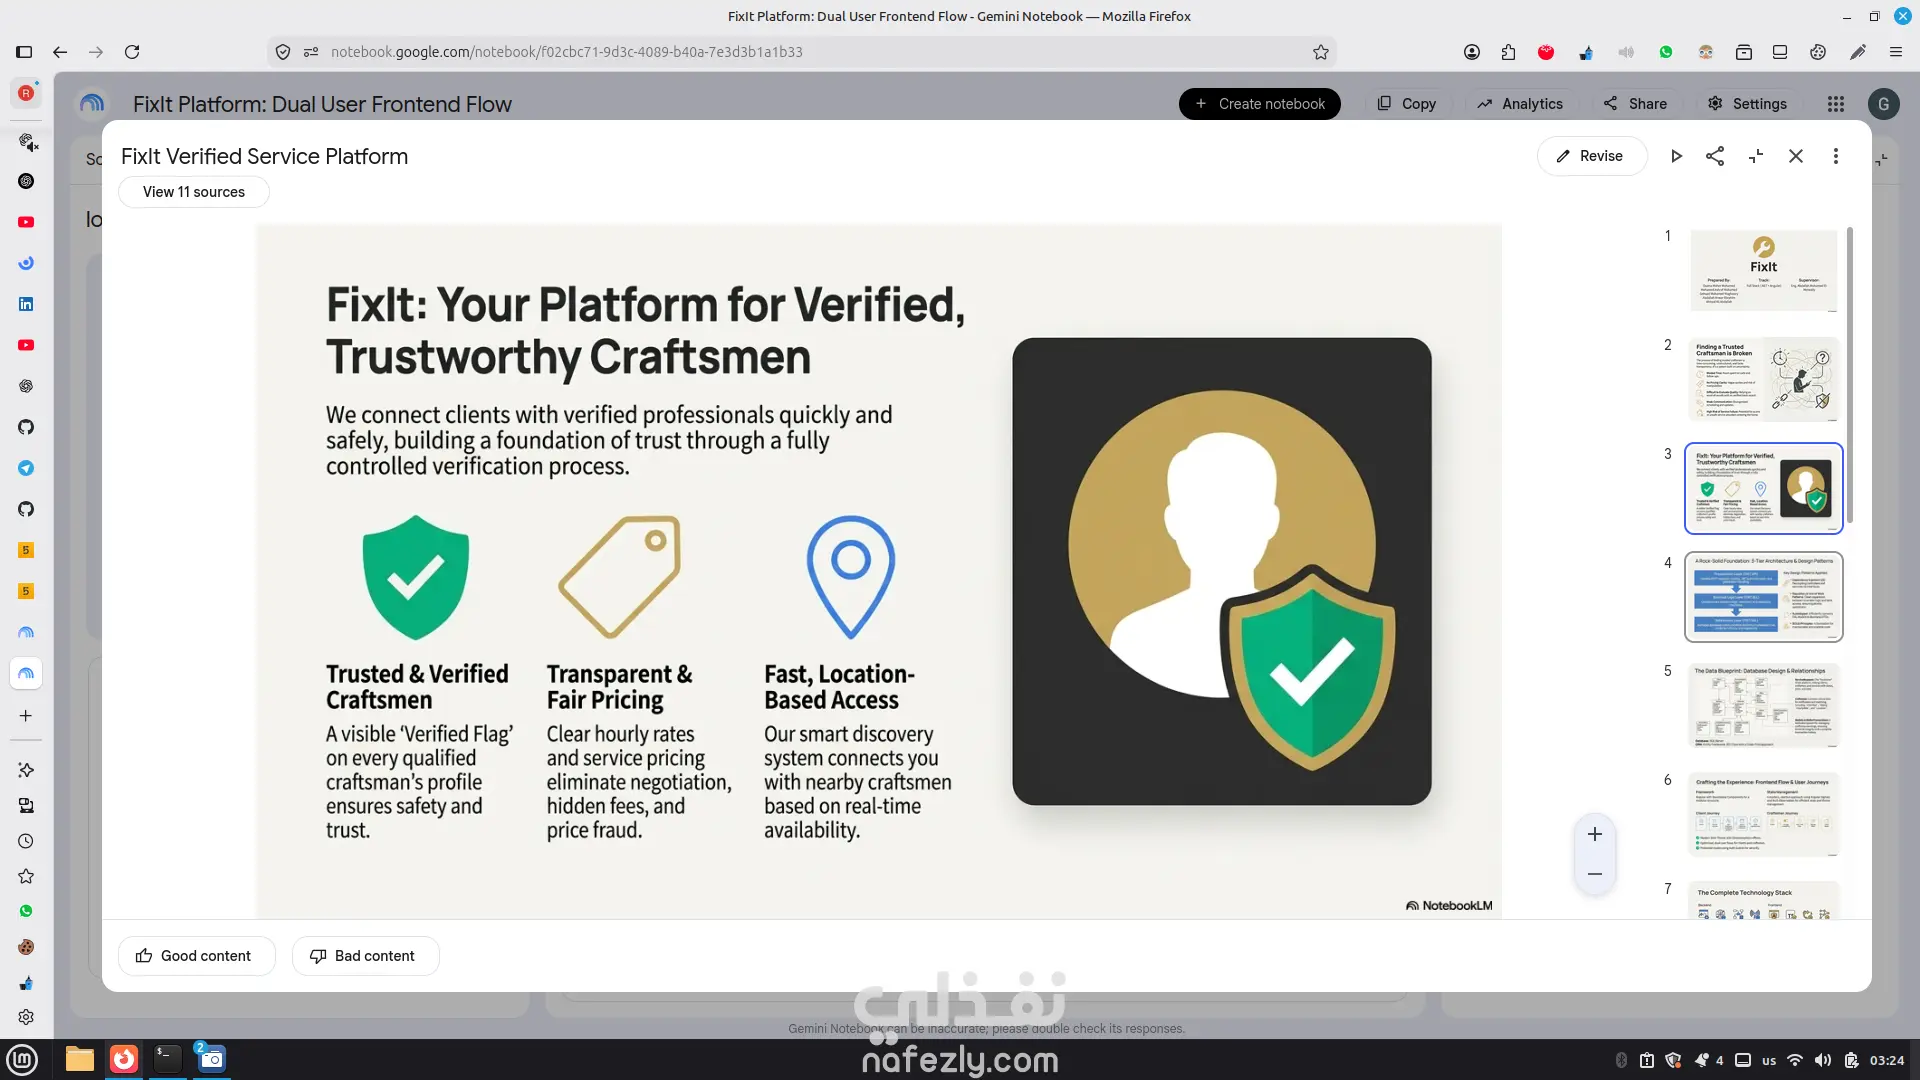This screenshot has height=1080, width=1920.
Task: Open notebook Analytics
Action: point(1520,104)
